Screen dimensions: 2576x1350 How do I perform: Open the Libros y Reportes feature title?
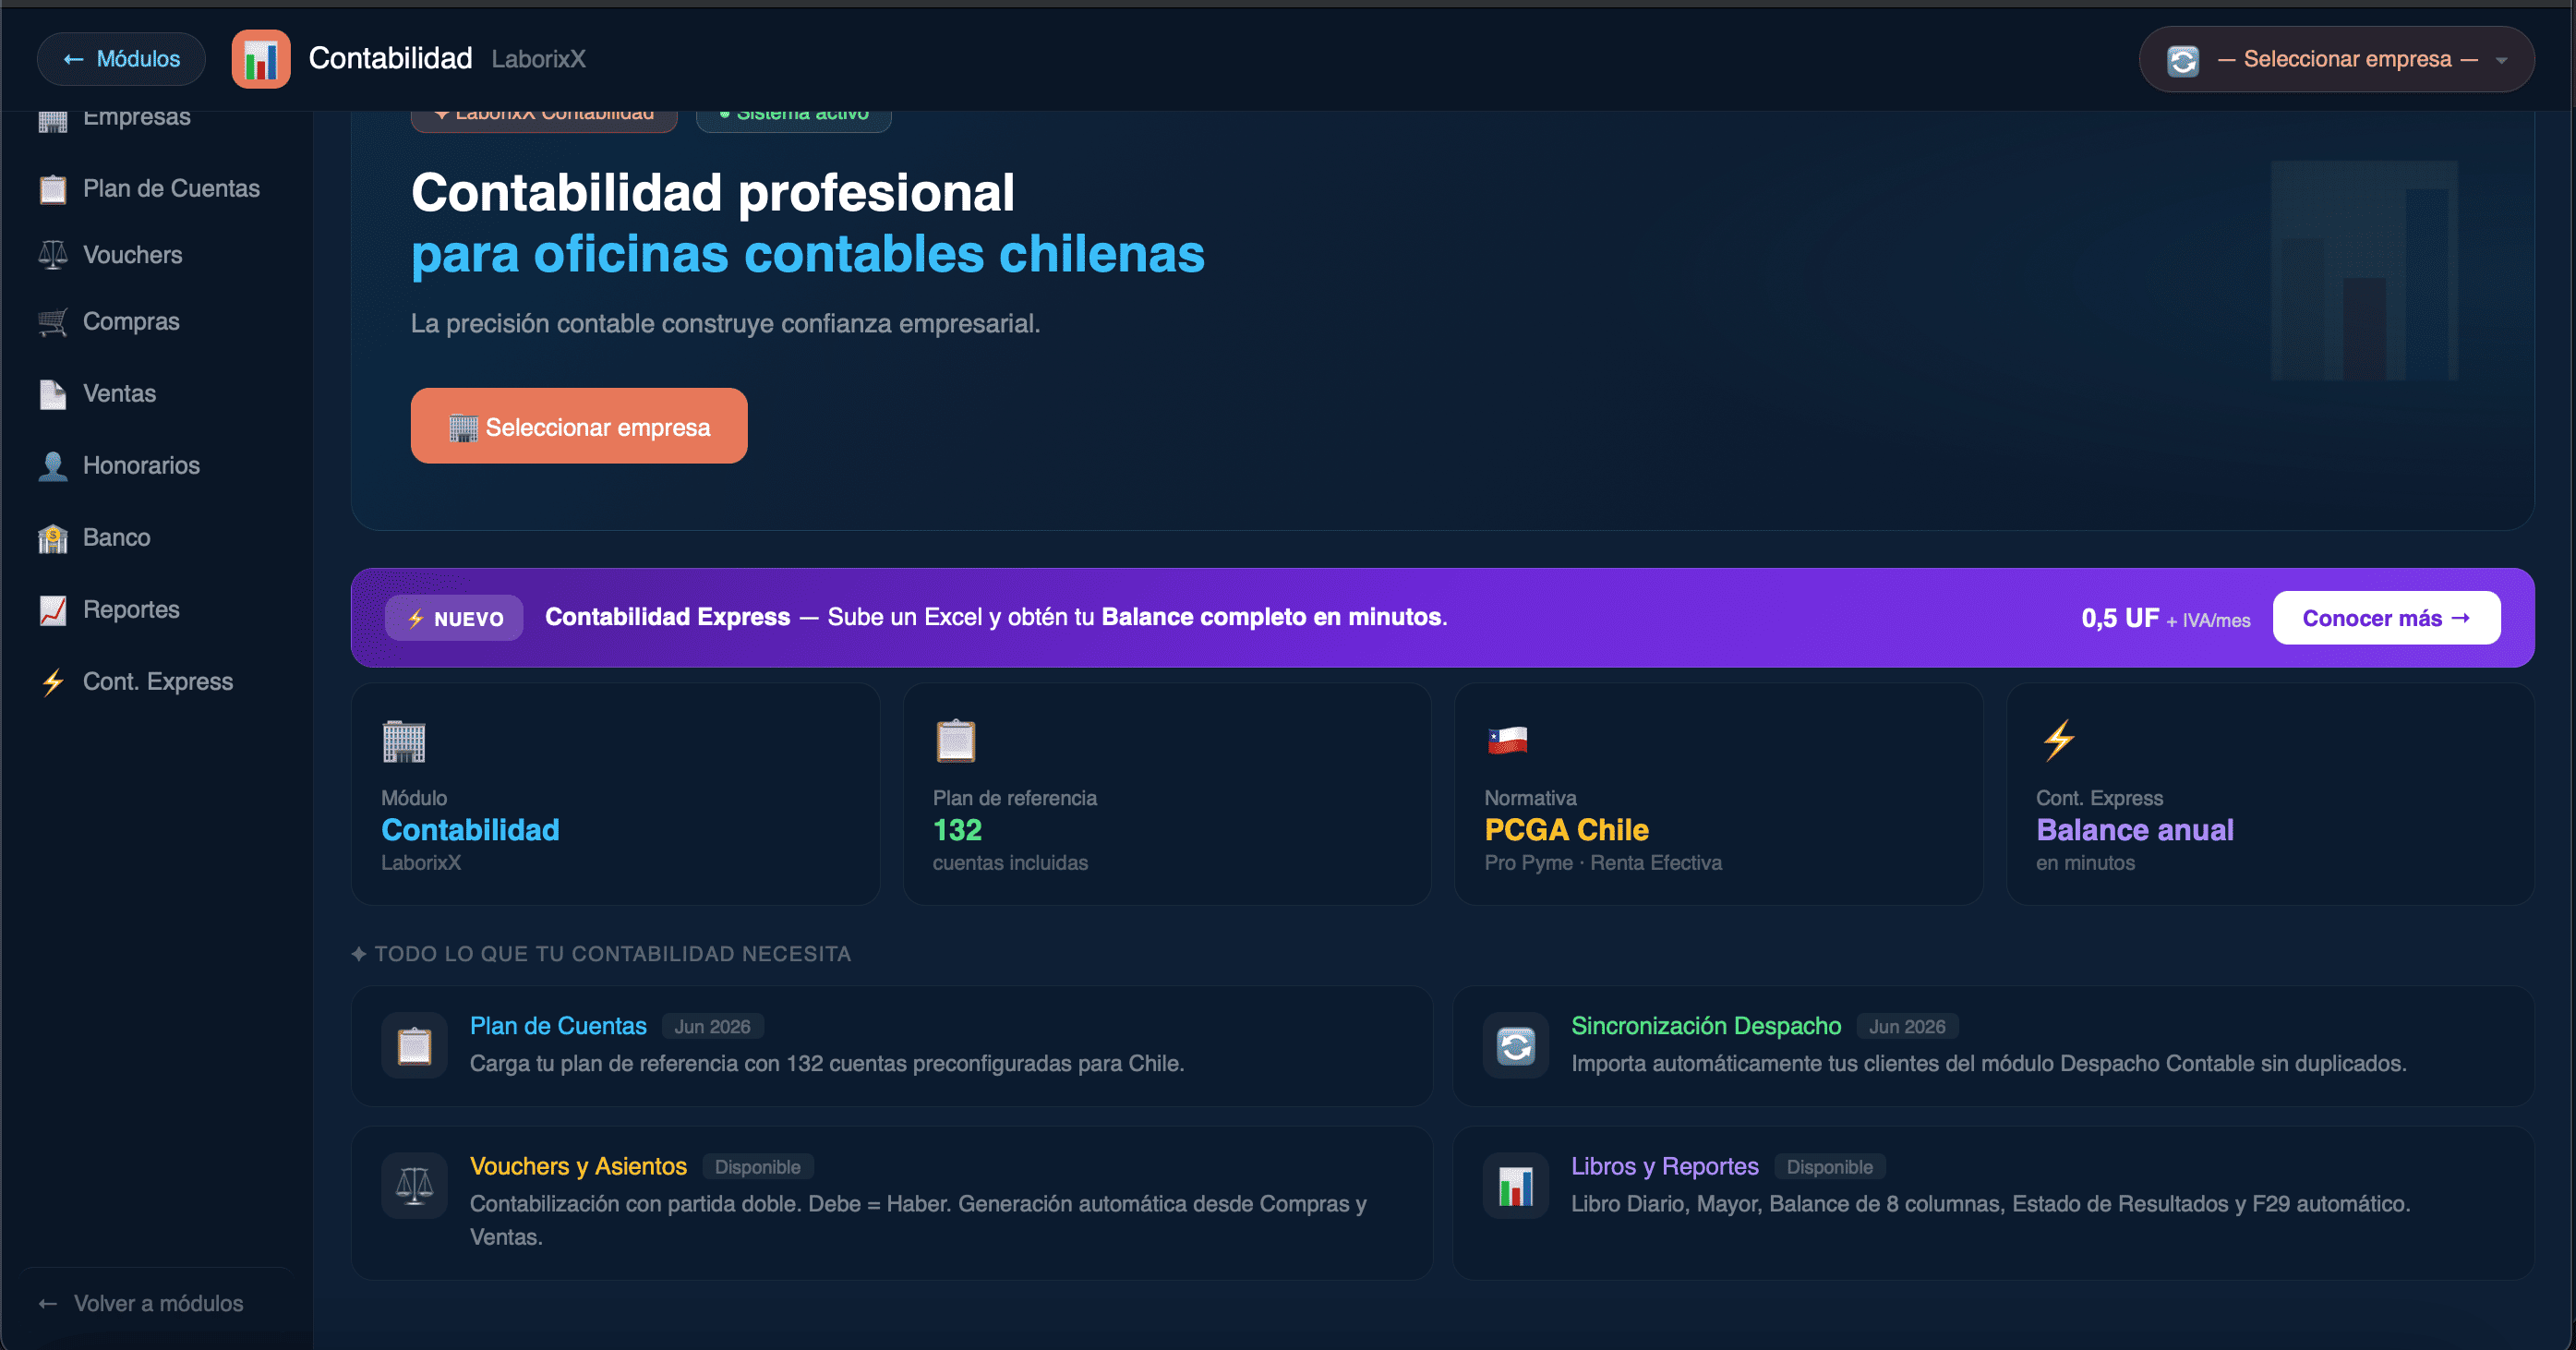coord(1664,1166)
